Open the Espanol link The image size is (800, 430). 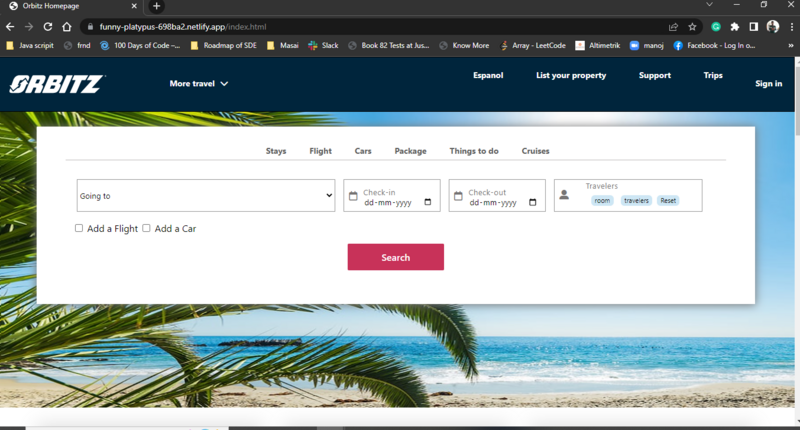click(x=488, y=75)
